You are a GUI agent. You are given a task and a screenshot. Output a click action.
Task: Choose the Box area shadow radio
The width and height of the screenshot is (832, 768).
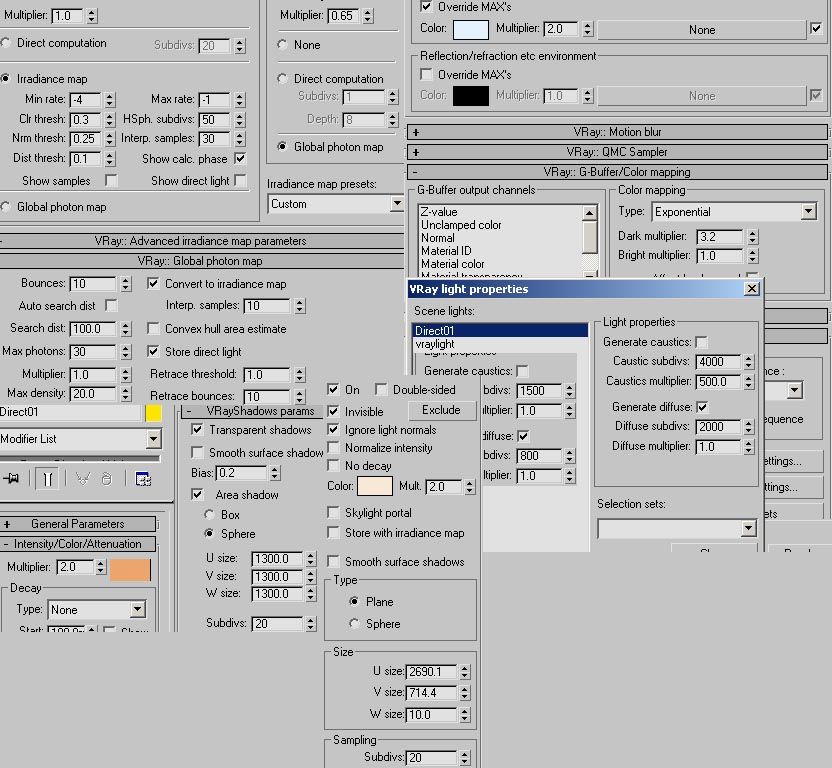point(209,514)
